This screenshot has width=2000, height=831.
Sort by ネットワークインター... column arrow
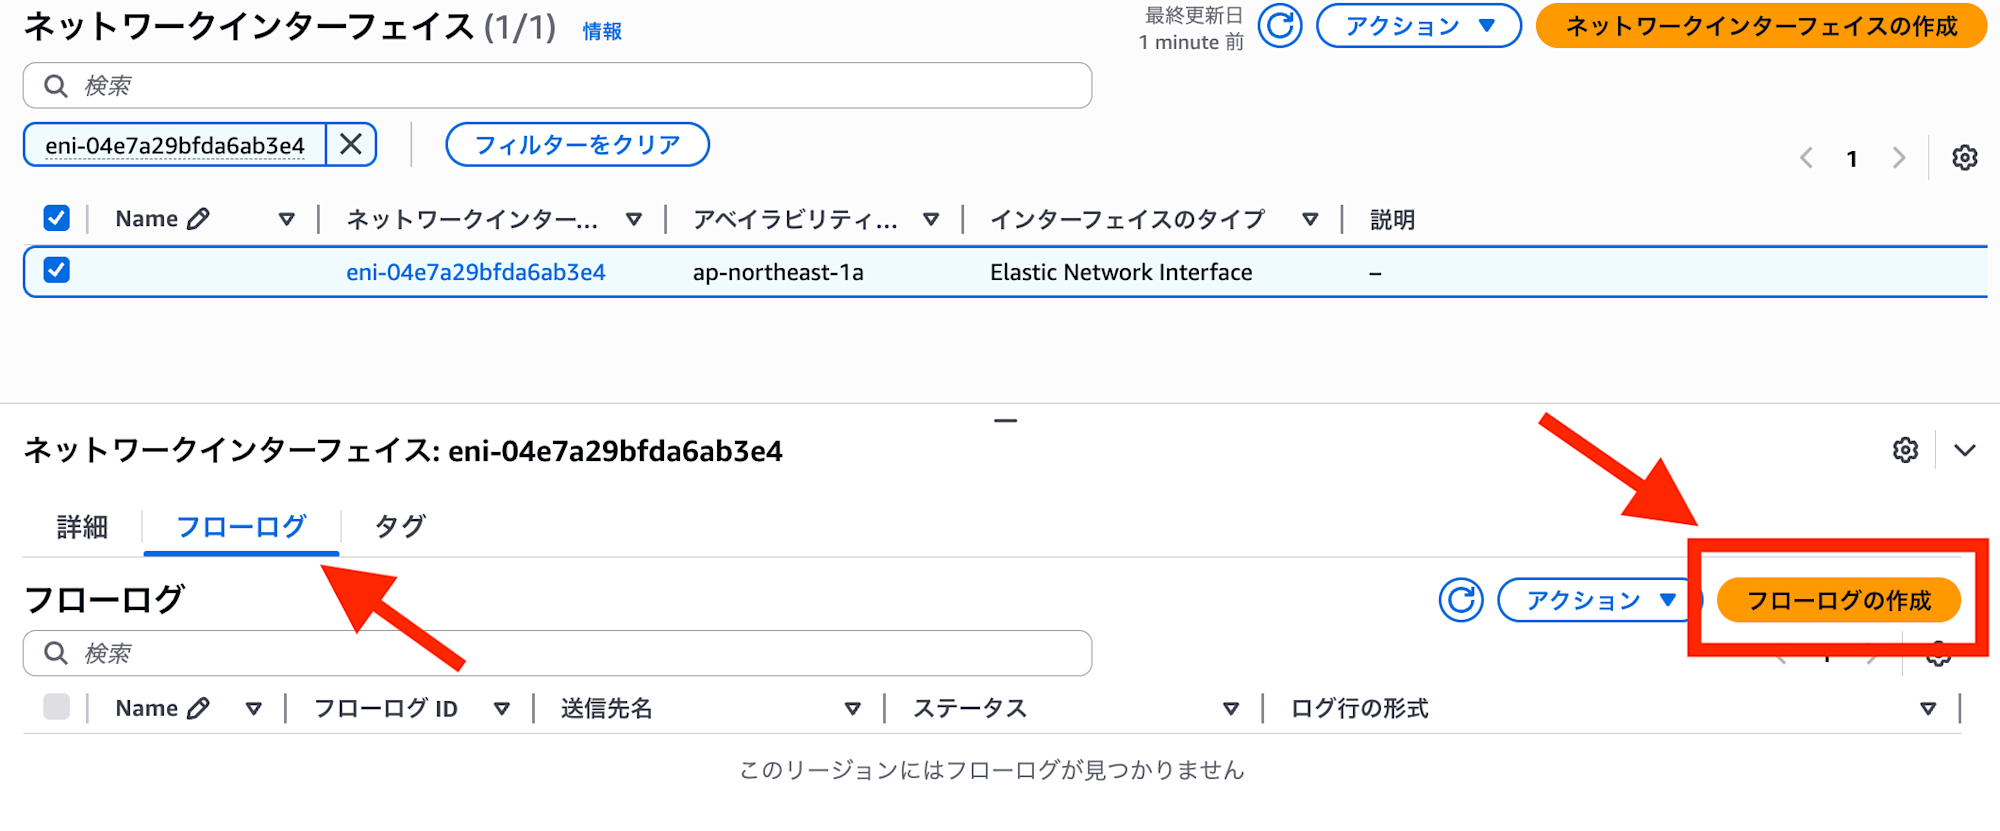(x=633, y=219)
